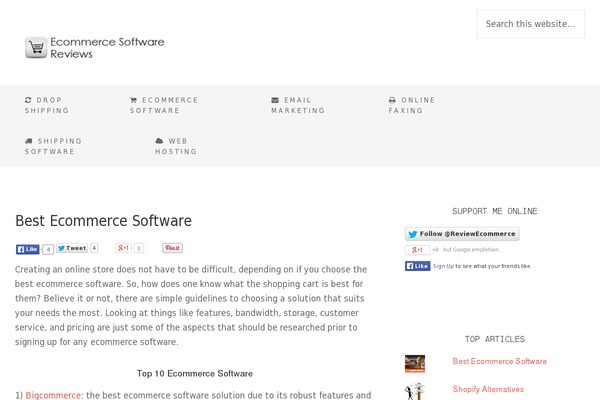This screenshot has height=400, width=600.
Task: Click the Best Ecommerce Software article thumbnail
Action: pyautogui.click(x=415, y=364)
